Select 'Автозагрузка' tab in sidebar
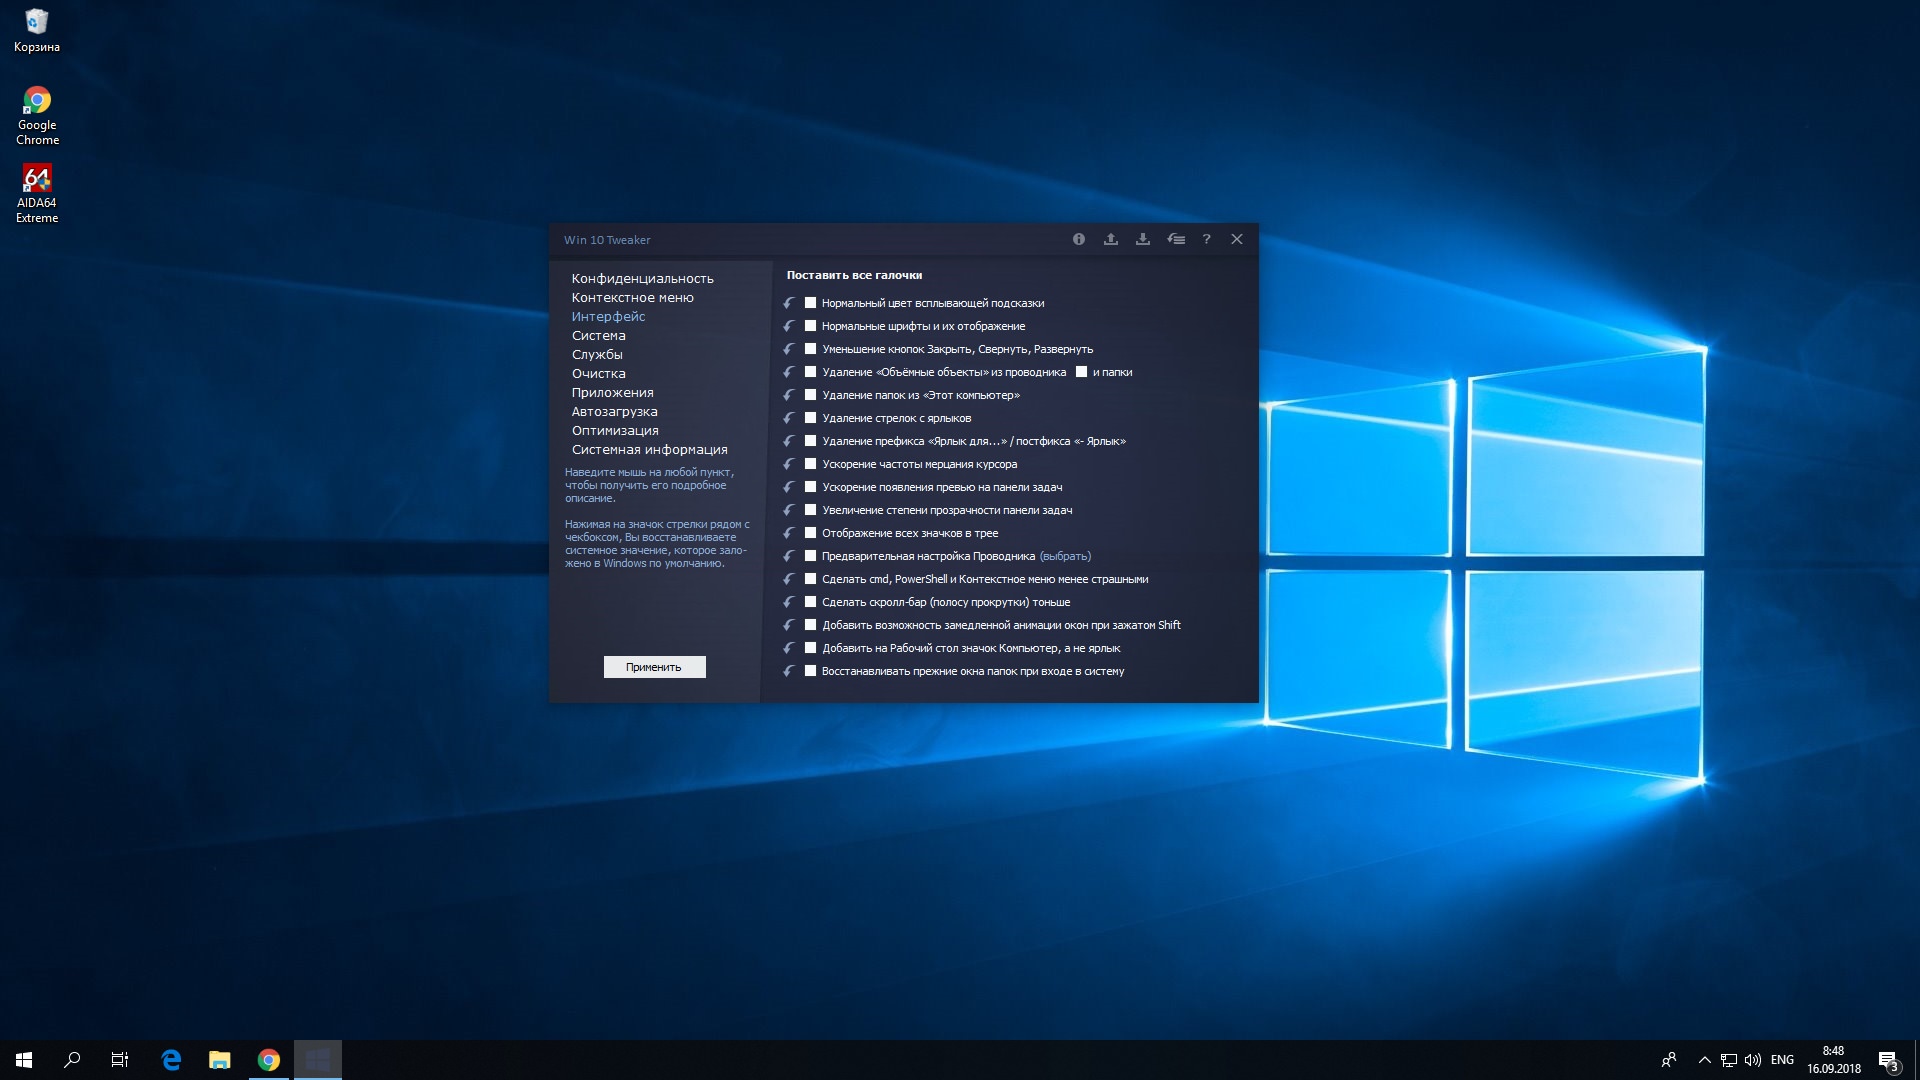The width and height of the screenshot is (1920, 1080). 615,410
